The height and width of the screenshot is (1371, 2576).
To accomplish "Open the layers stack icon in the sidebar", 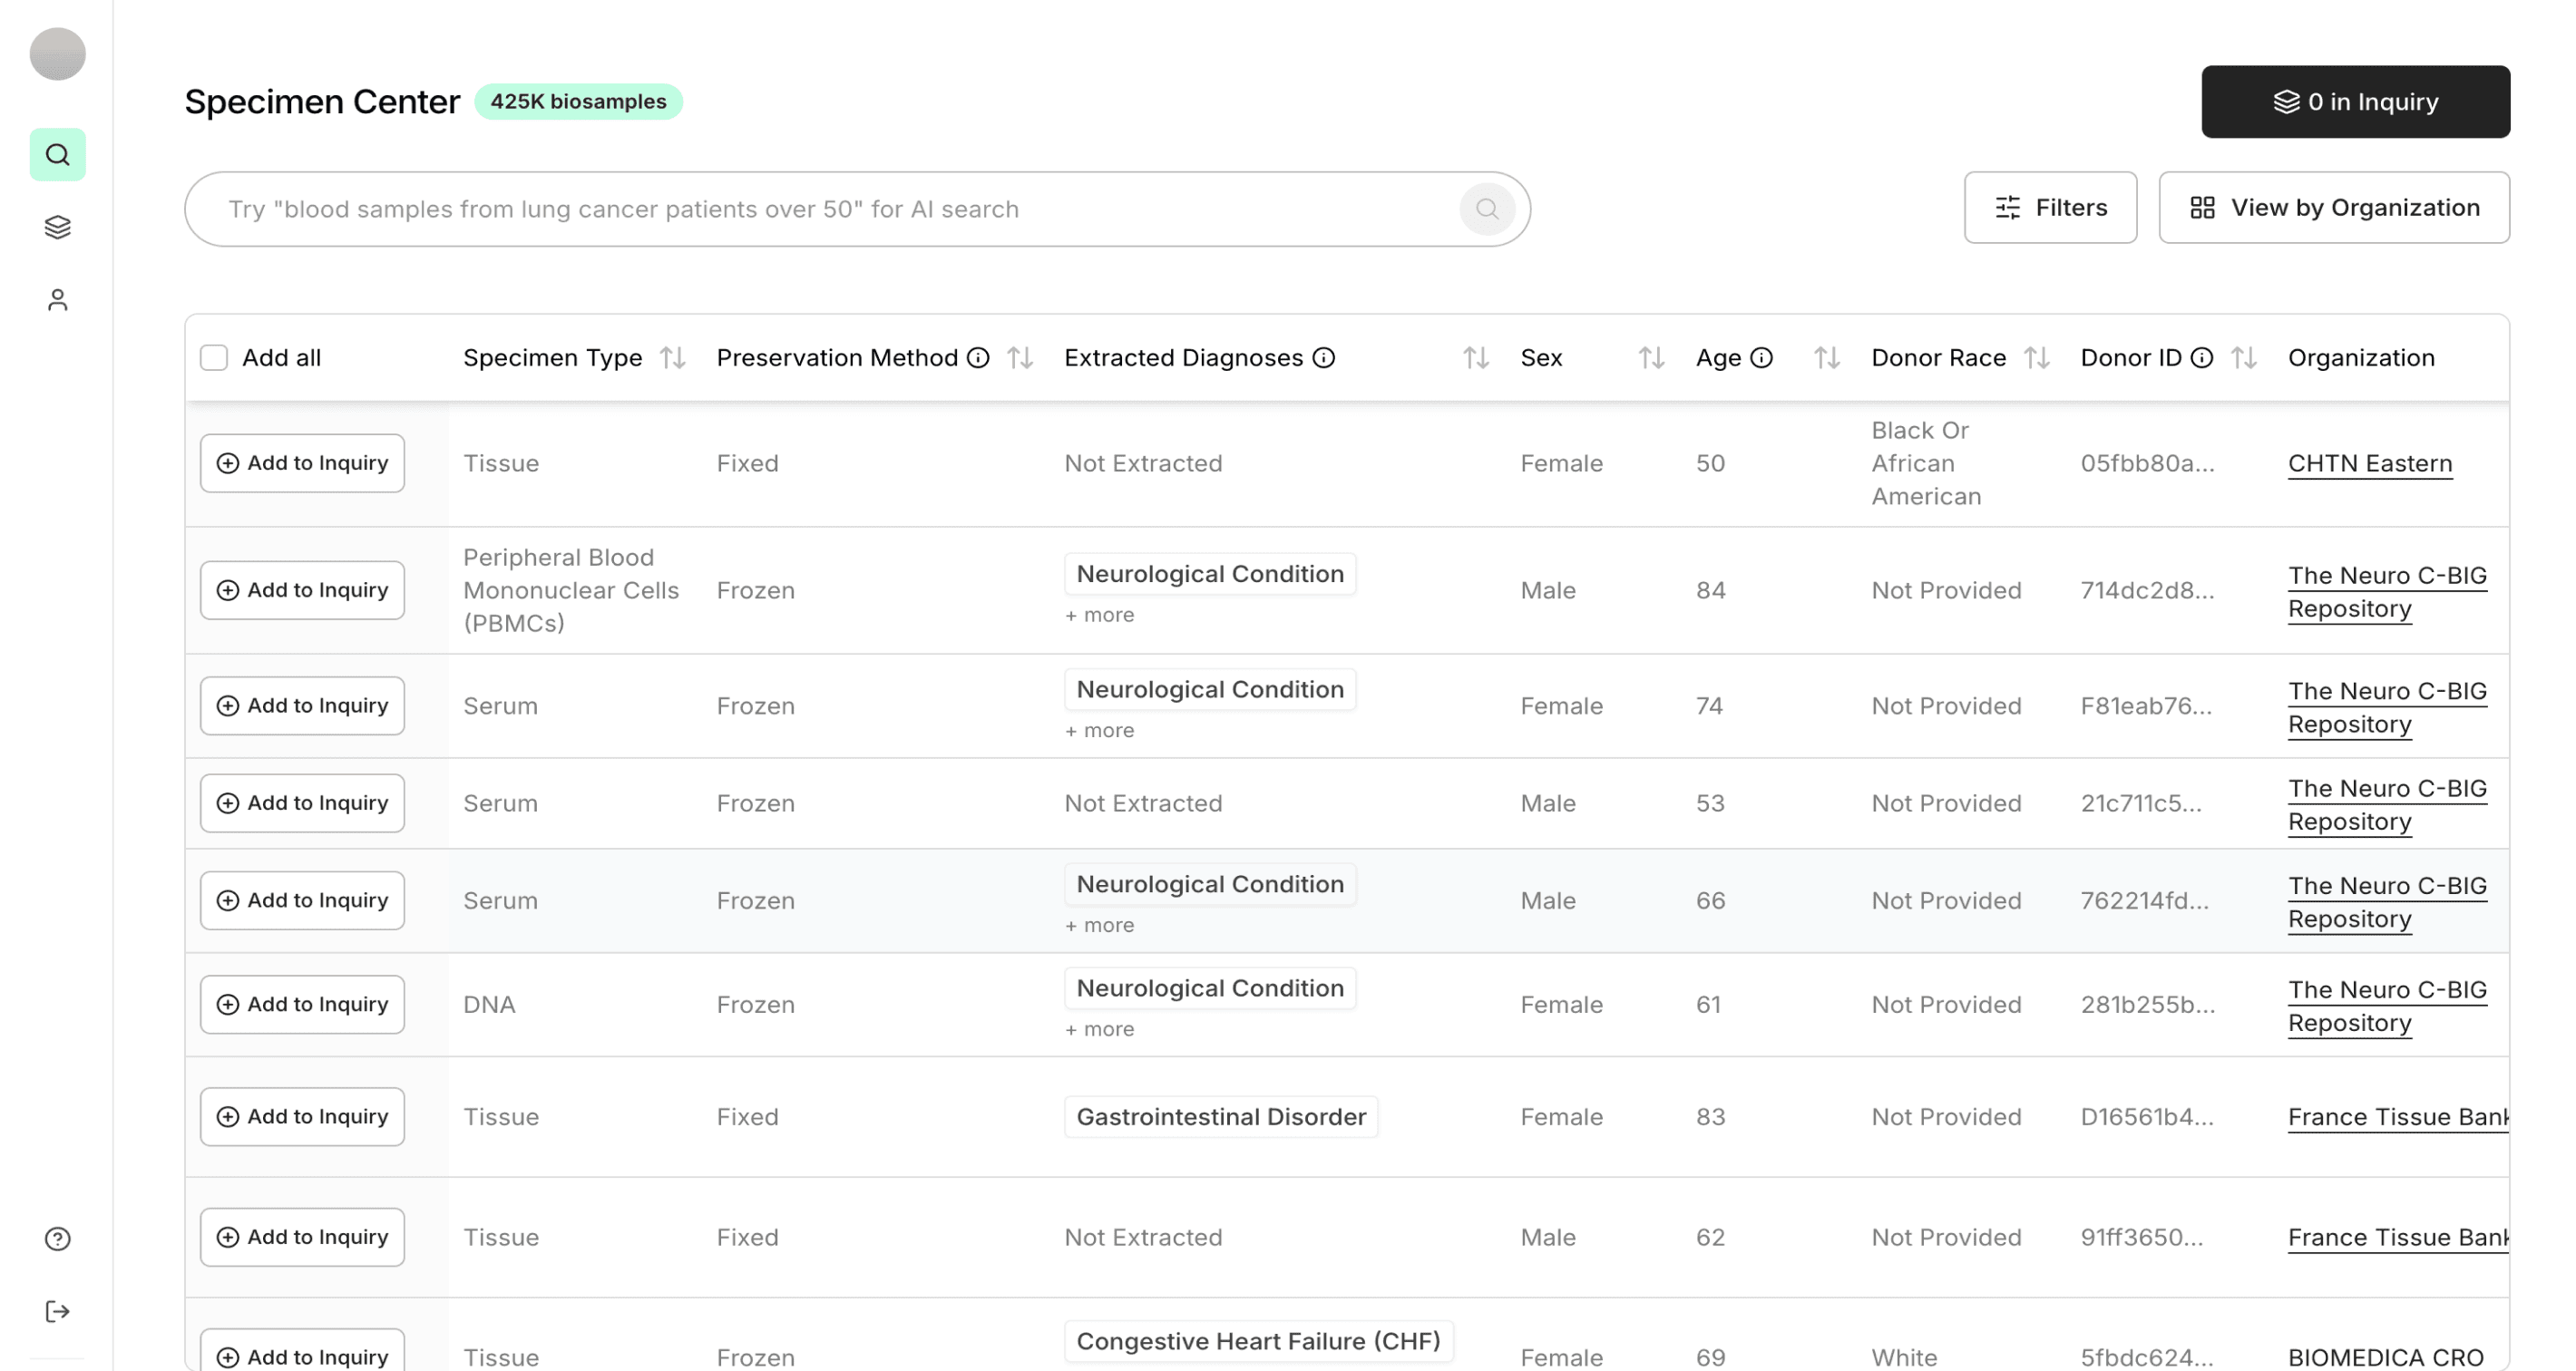I will click(x=57, y=228).
